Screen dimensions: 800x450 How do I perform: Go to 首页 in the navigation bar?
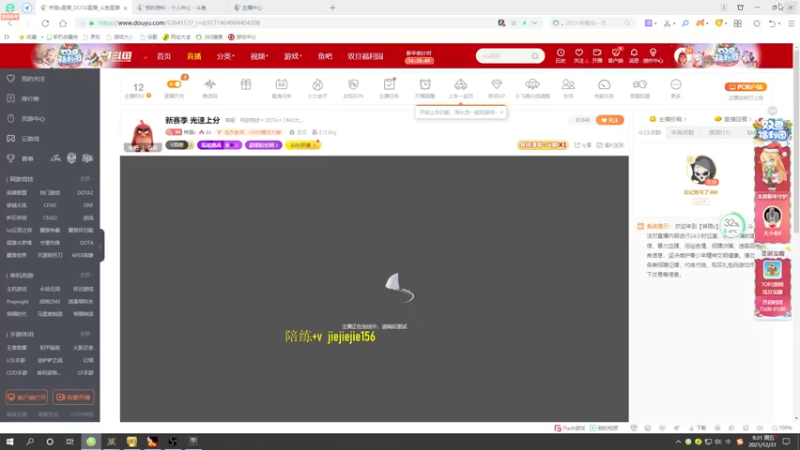(164, 56)
